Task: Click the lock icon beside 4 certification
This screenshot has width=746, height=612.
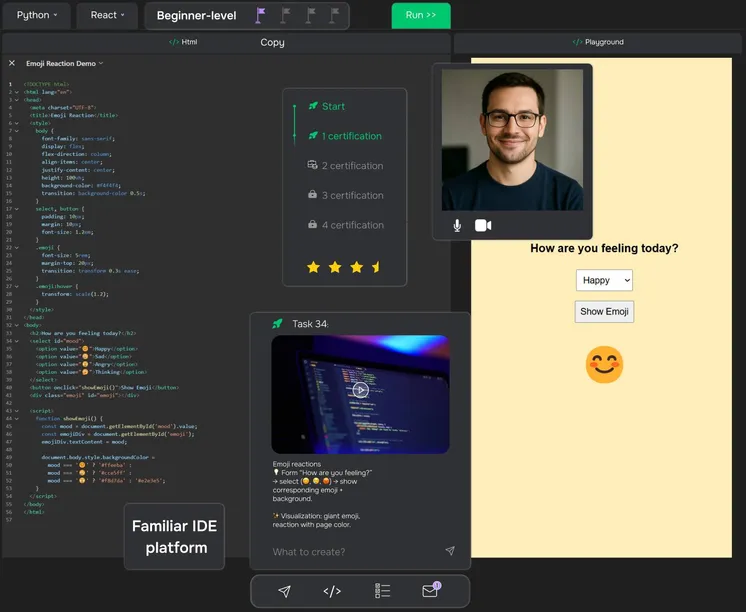Action: click(x=313, y=224)
